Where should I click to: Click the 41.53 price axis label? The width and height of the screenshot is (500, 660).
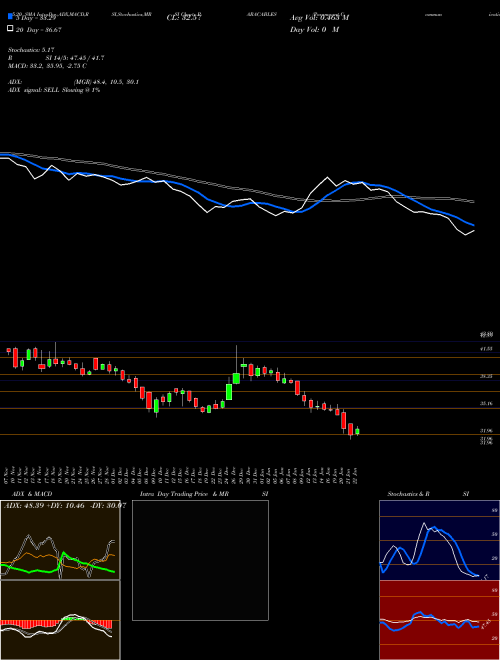(x=486, y=349)
